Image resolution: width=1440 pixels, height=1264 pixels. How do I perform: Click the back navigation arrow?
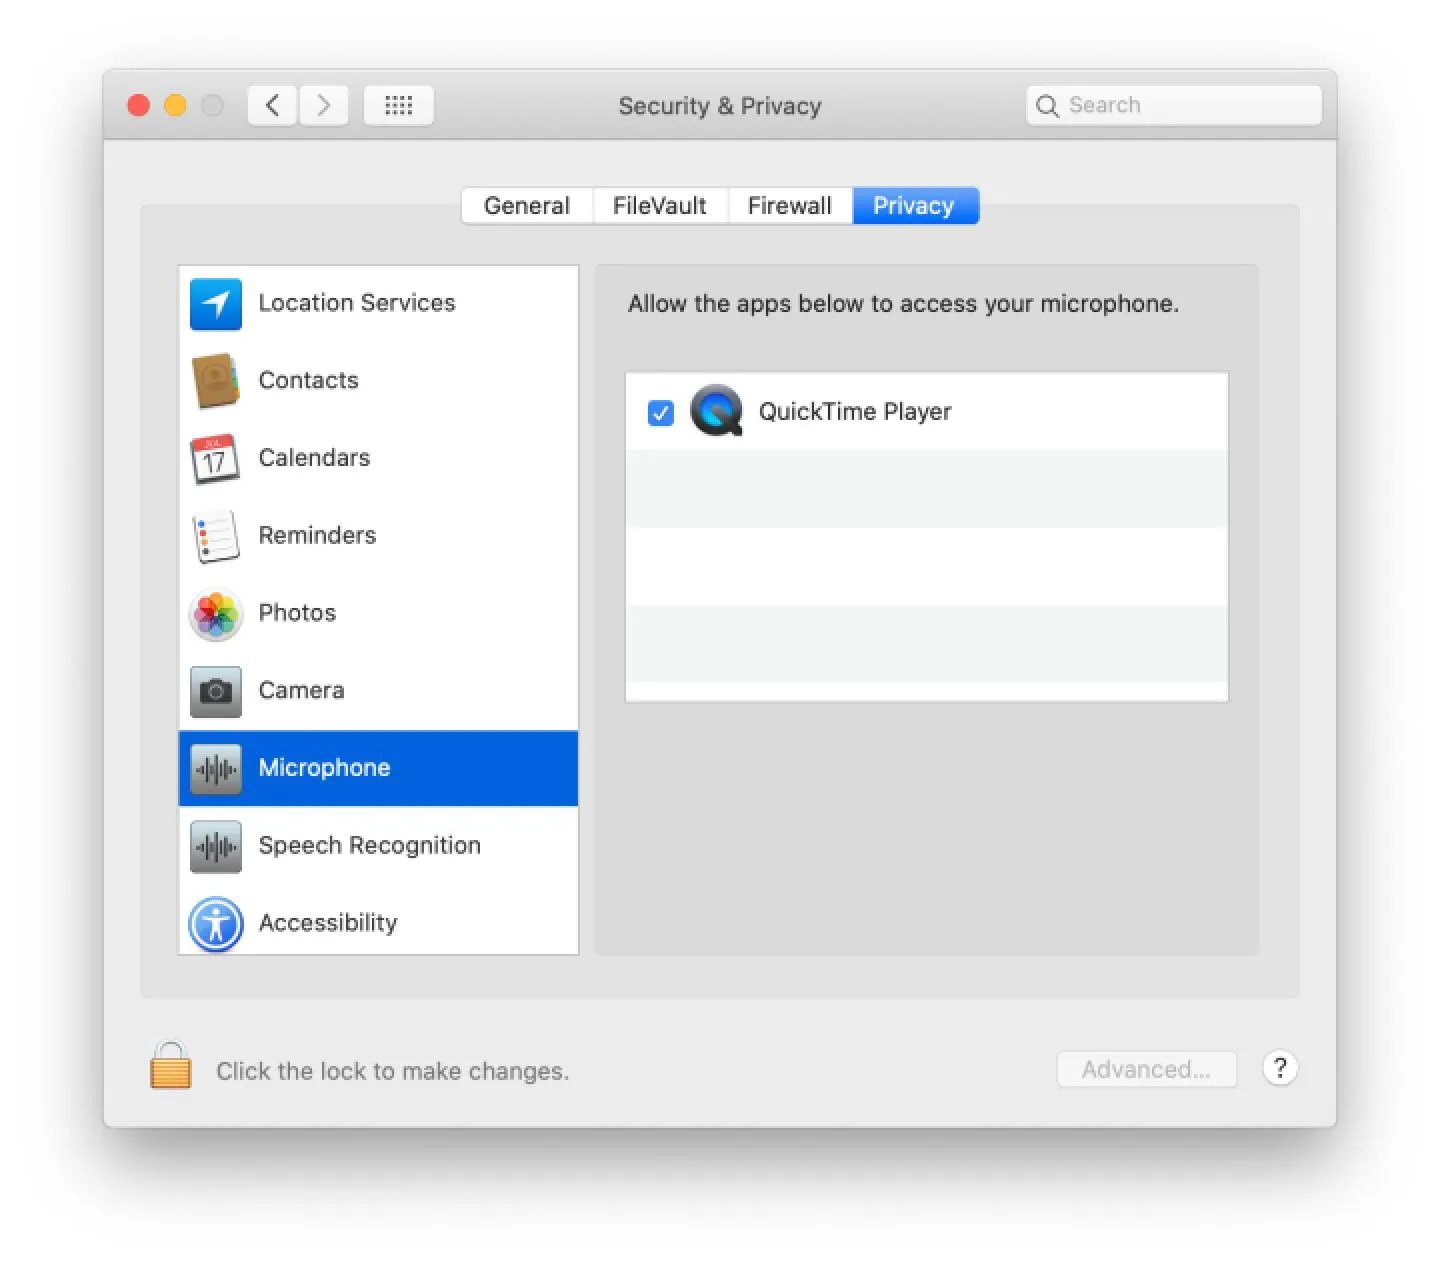[271, 105]
